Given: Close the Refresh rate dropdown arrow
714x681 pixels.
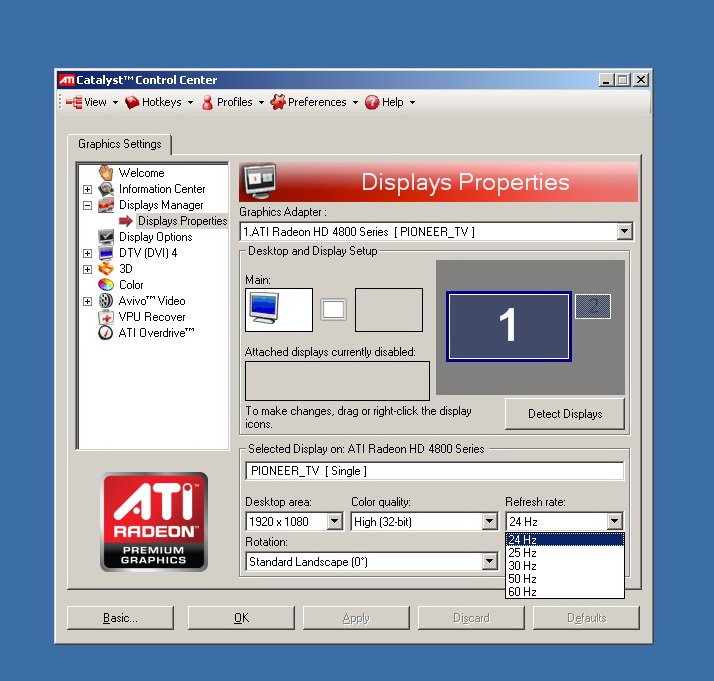Looking at the screenshot, I should [x=614, y=521].
